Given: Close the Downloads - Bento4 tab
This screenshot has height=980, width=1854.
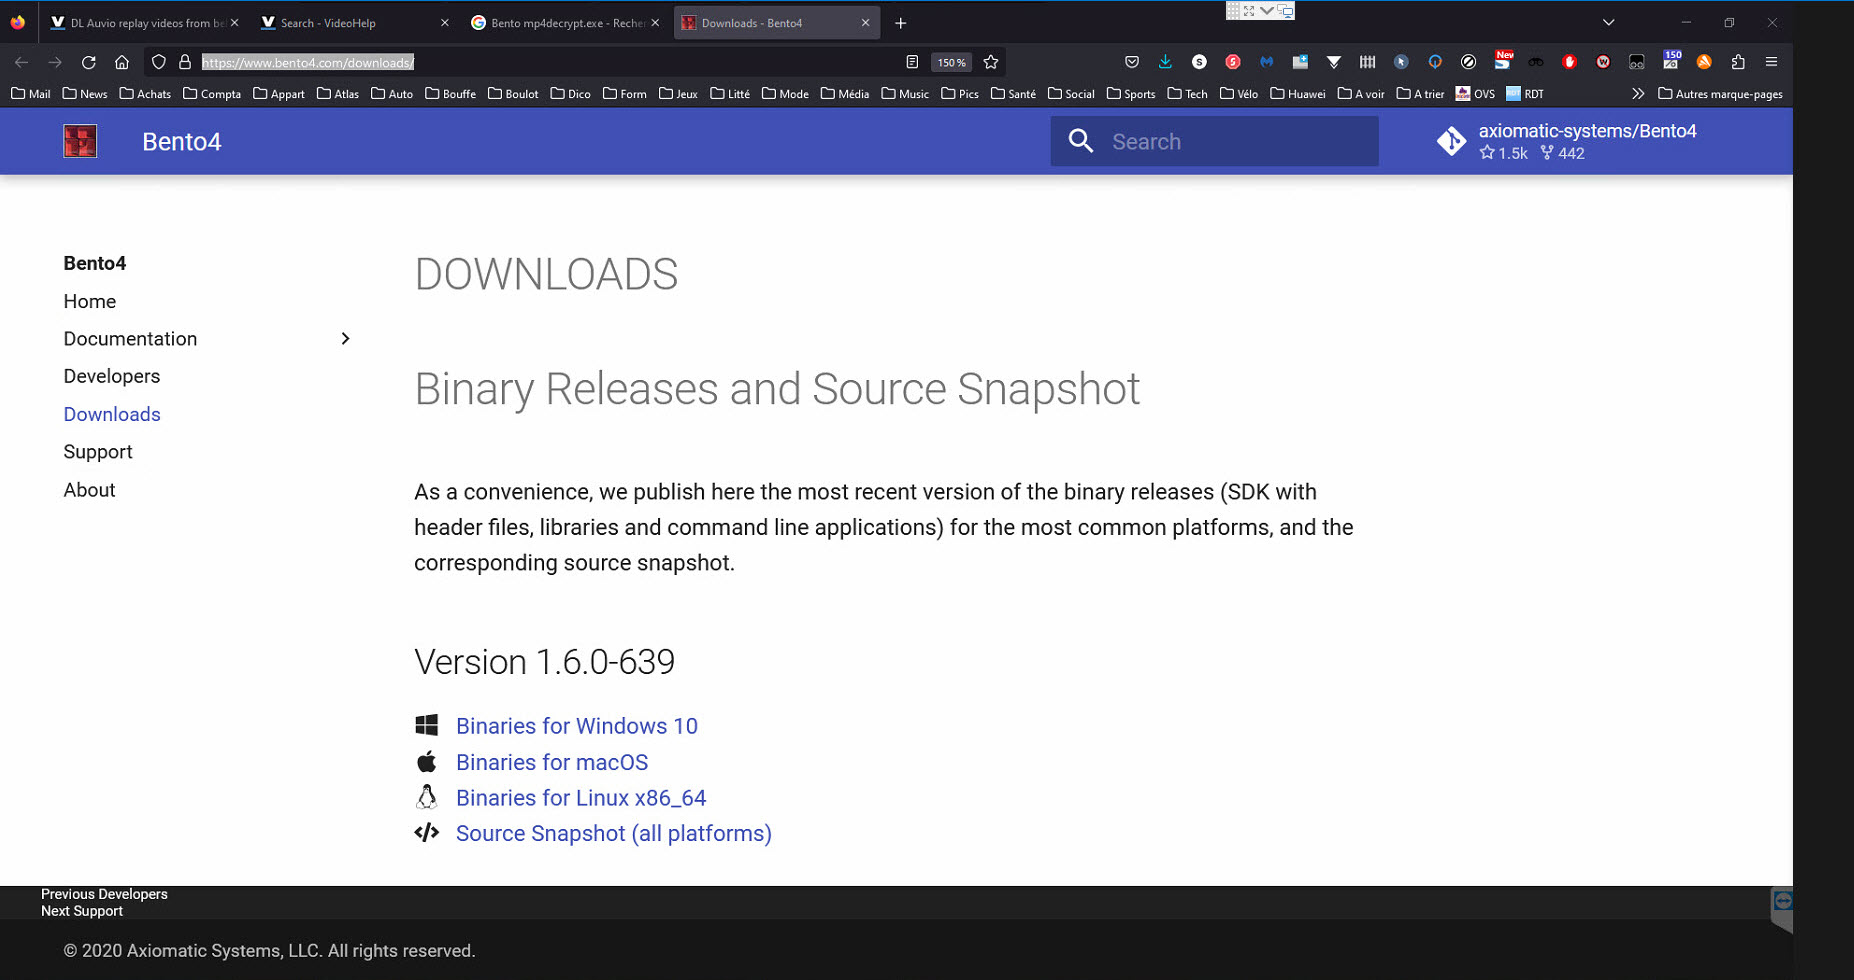Looking at the screenshot, I should coord(865,23).
